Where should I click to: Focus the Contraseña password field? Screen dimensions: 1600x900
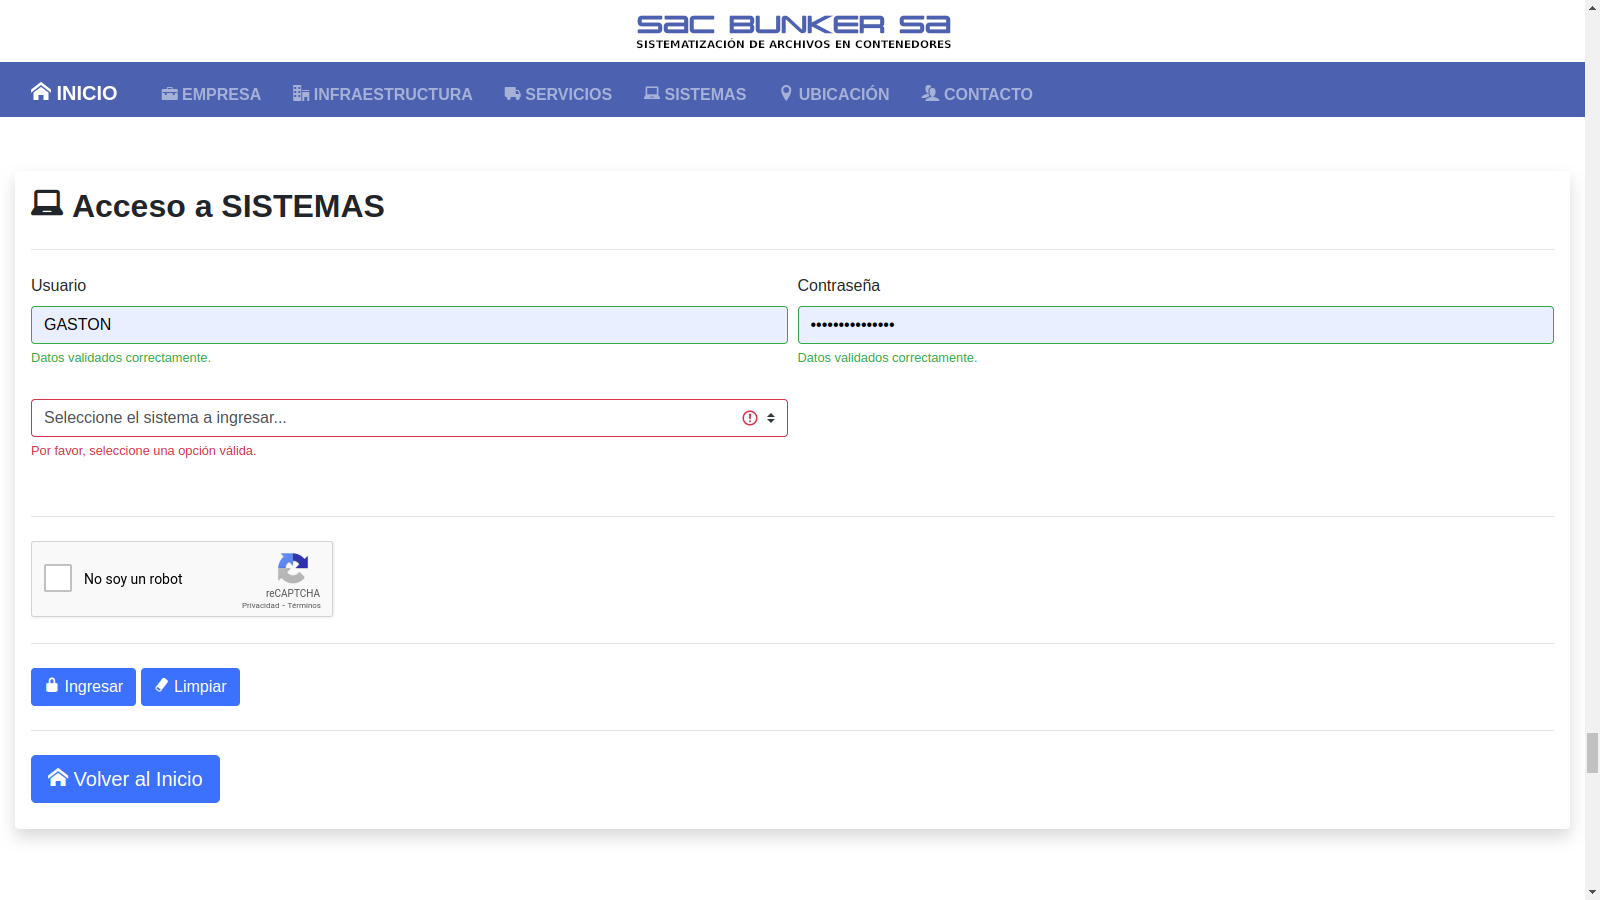pos(1175,325)
